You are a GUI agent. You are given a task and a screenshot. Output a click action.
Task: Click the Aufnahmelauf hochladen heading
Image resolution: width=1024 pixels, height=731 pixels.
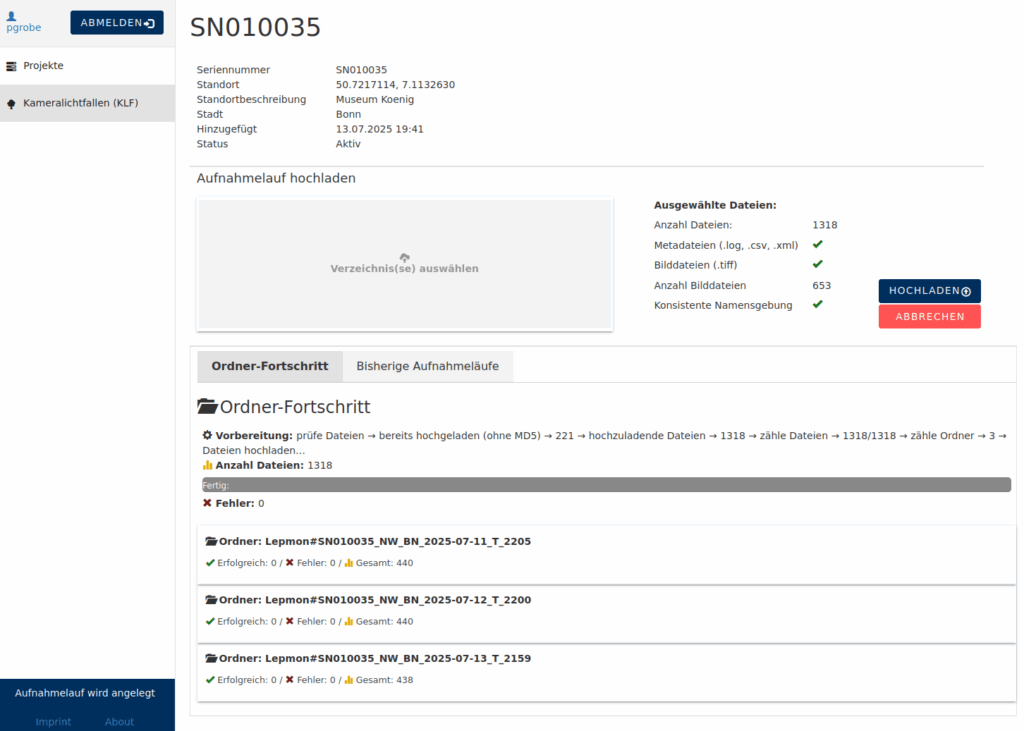[x=276, y=178]
